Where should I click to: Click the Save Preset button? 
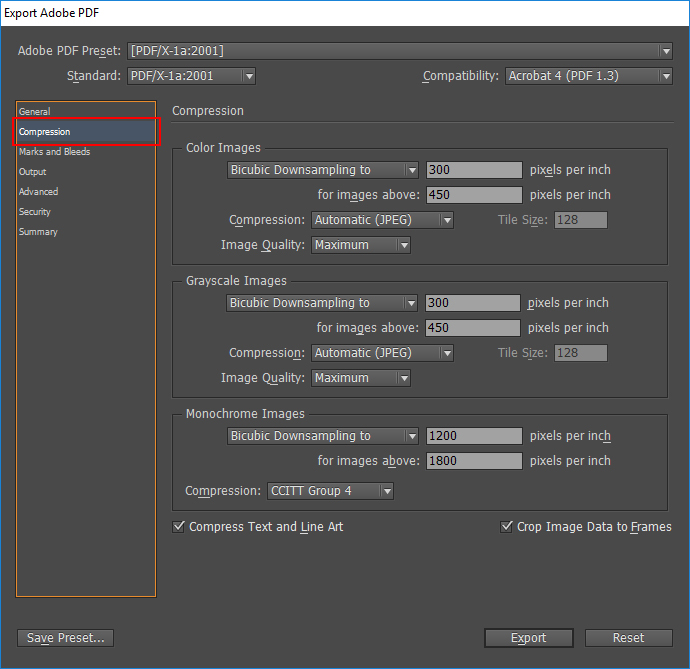66,638
